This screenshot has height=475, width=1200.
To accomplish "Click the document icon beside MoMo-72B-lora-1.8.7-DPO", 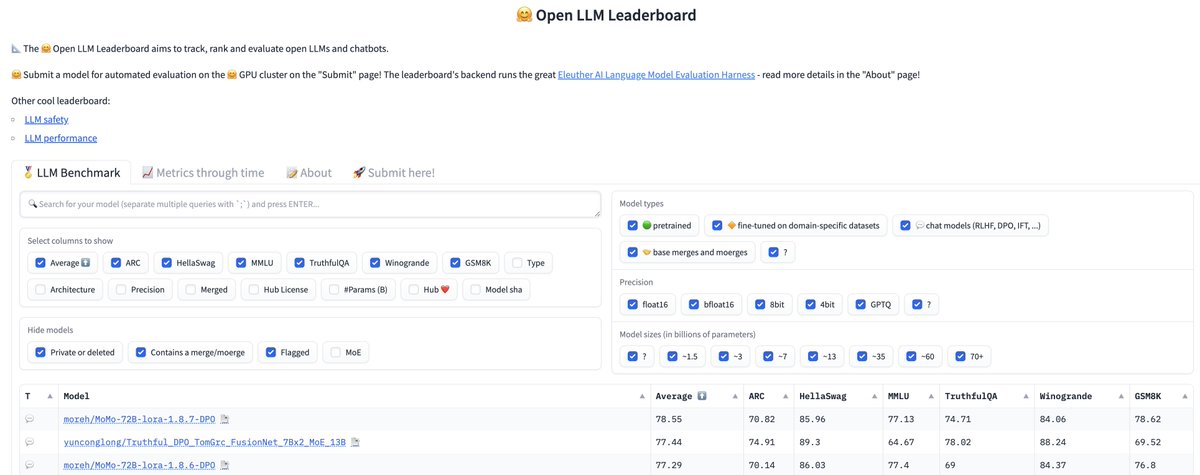I will (x=224, y=418).
